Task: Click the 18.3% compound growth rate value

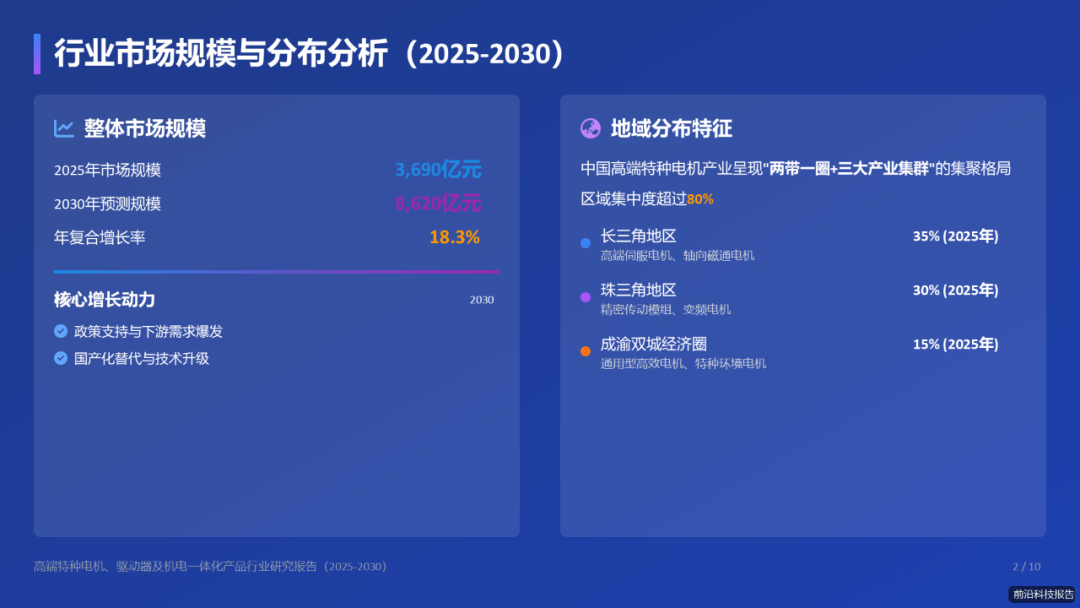Action: [x=453, y=237]
